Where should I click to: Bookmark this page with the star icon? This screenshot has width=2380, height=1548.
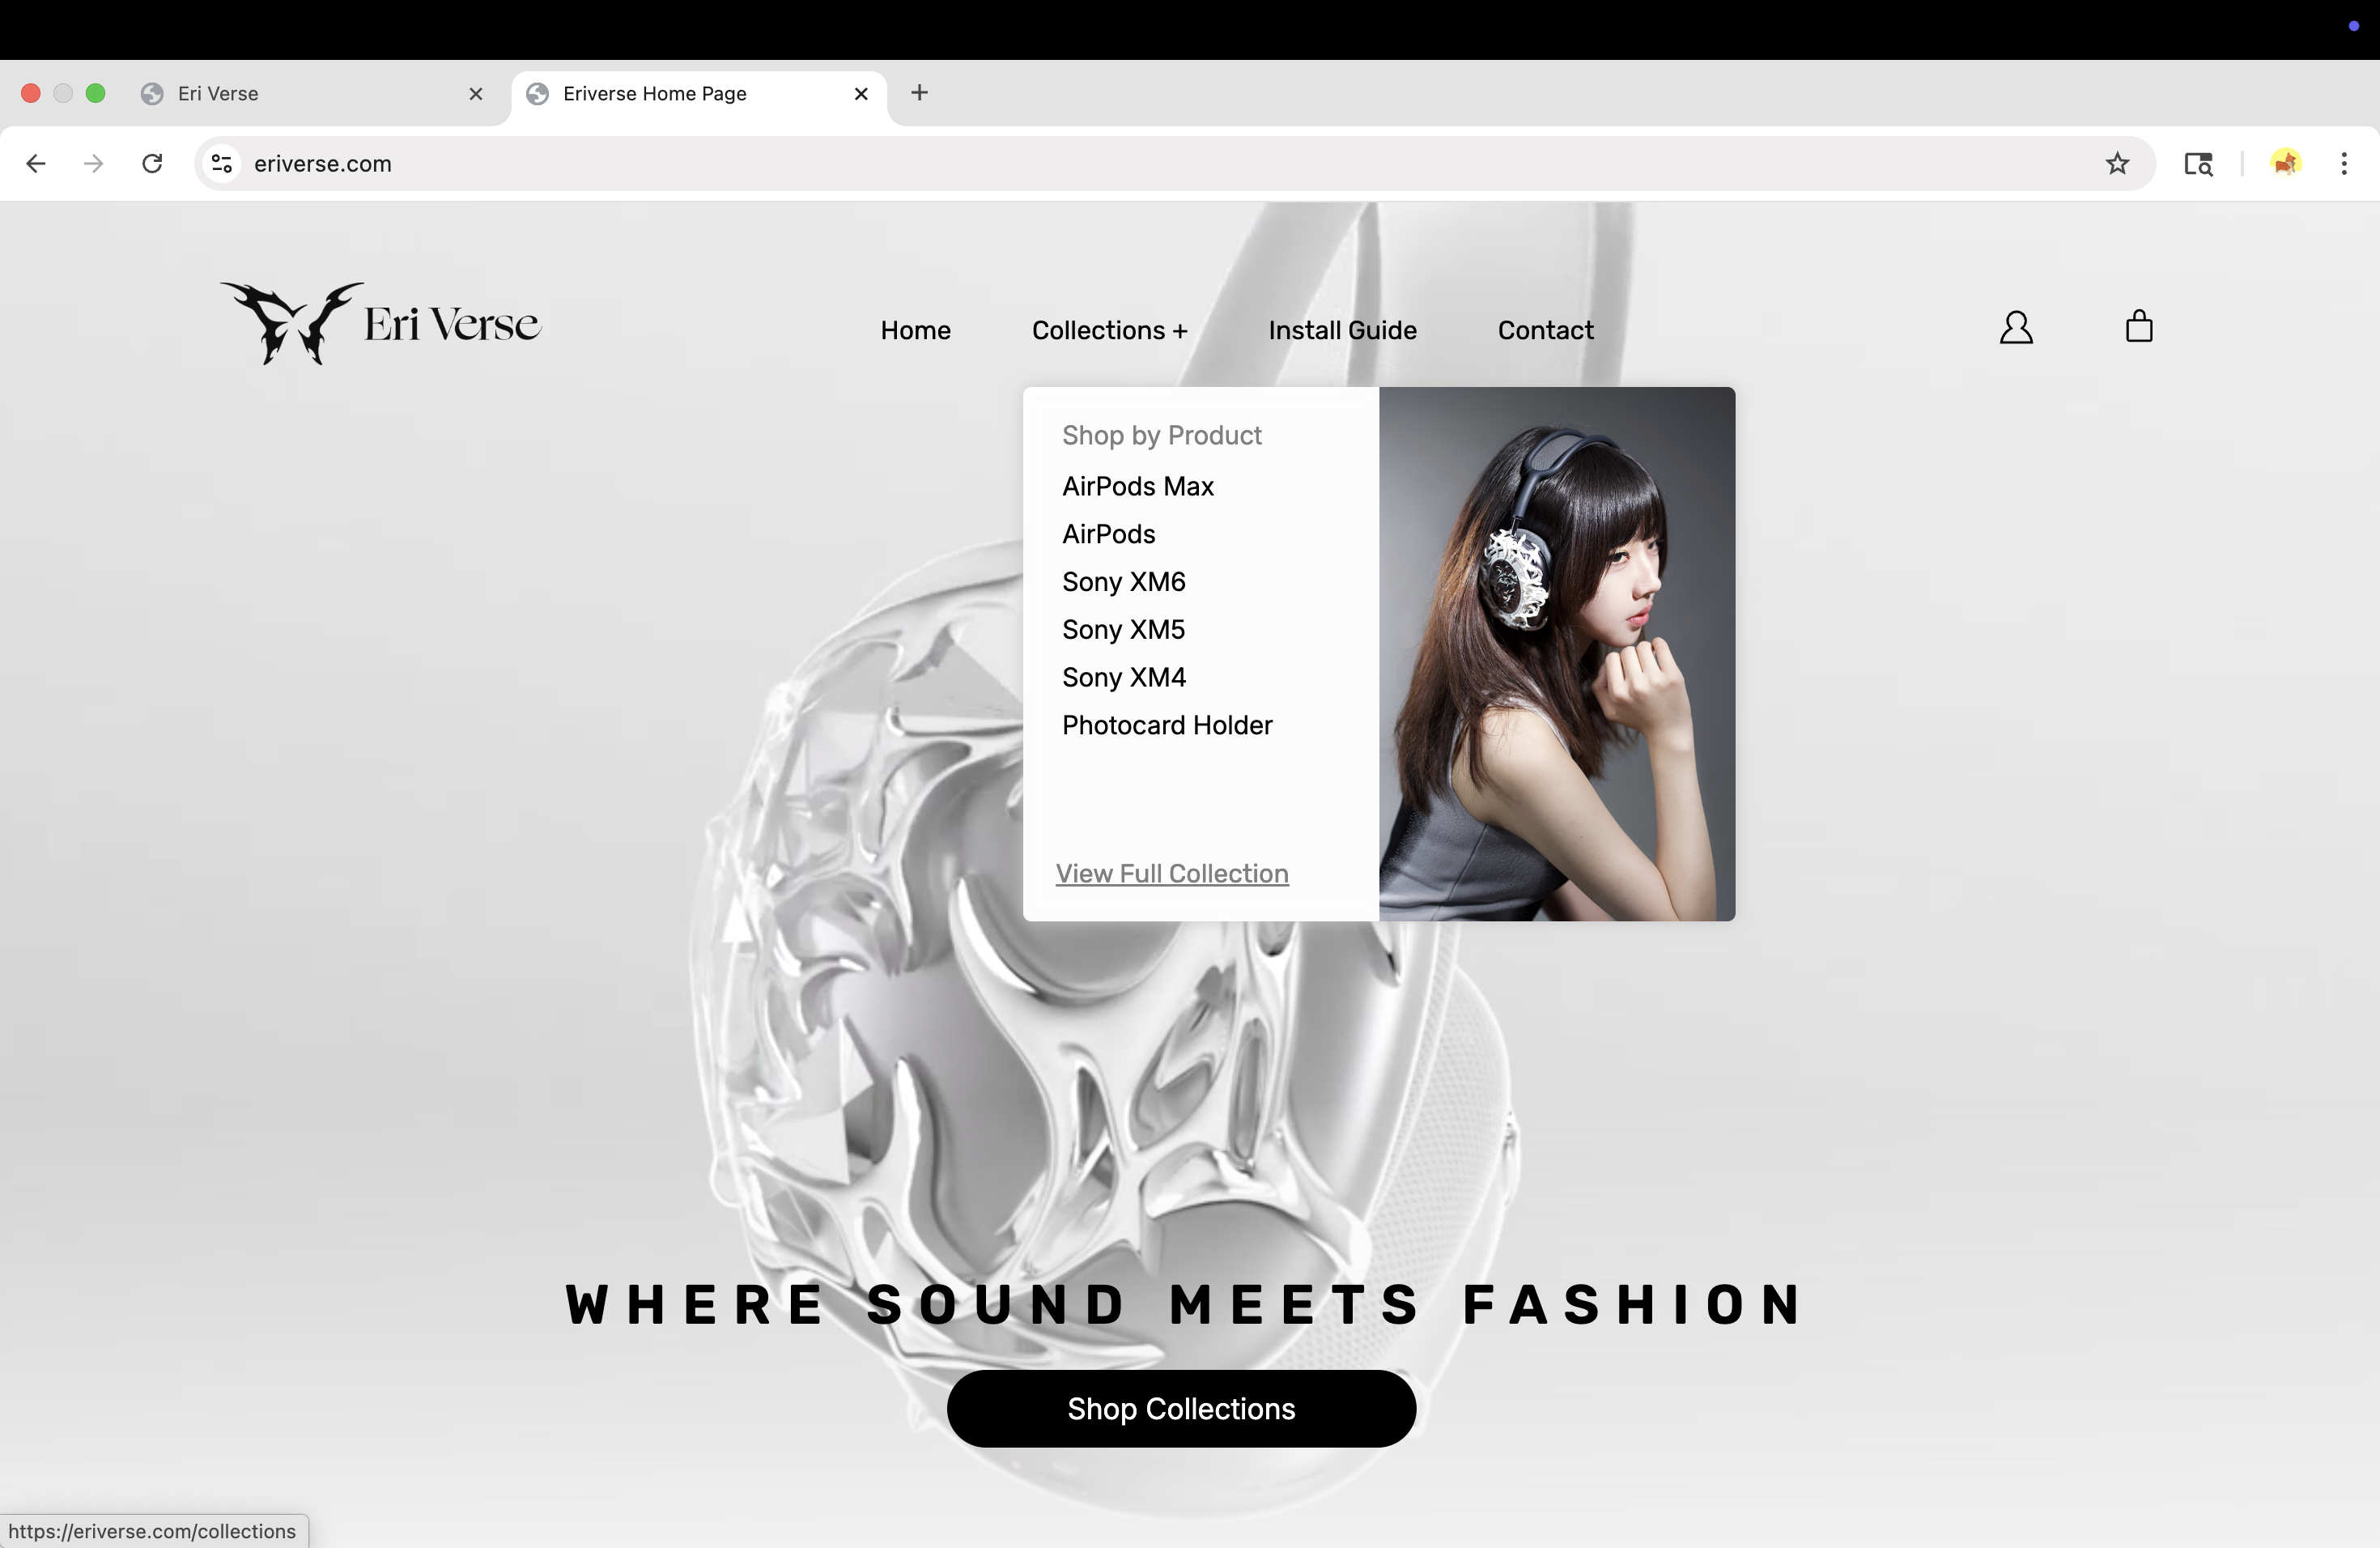pos(2116,164)
